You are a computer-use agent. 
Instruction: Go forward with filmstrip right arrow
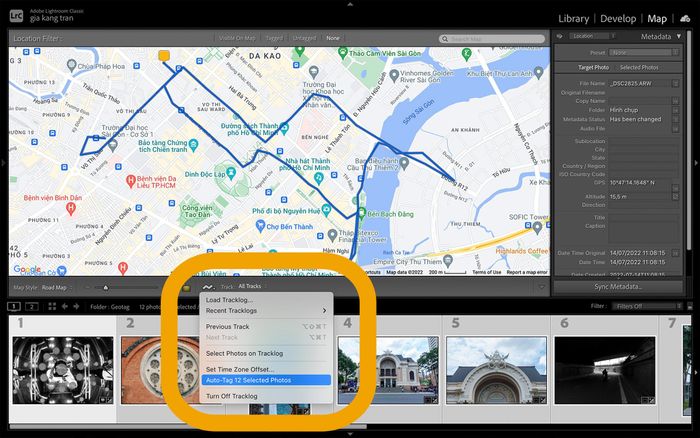click(76, 306)
